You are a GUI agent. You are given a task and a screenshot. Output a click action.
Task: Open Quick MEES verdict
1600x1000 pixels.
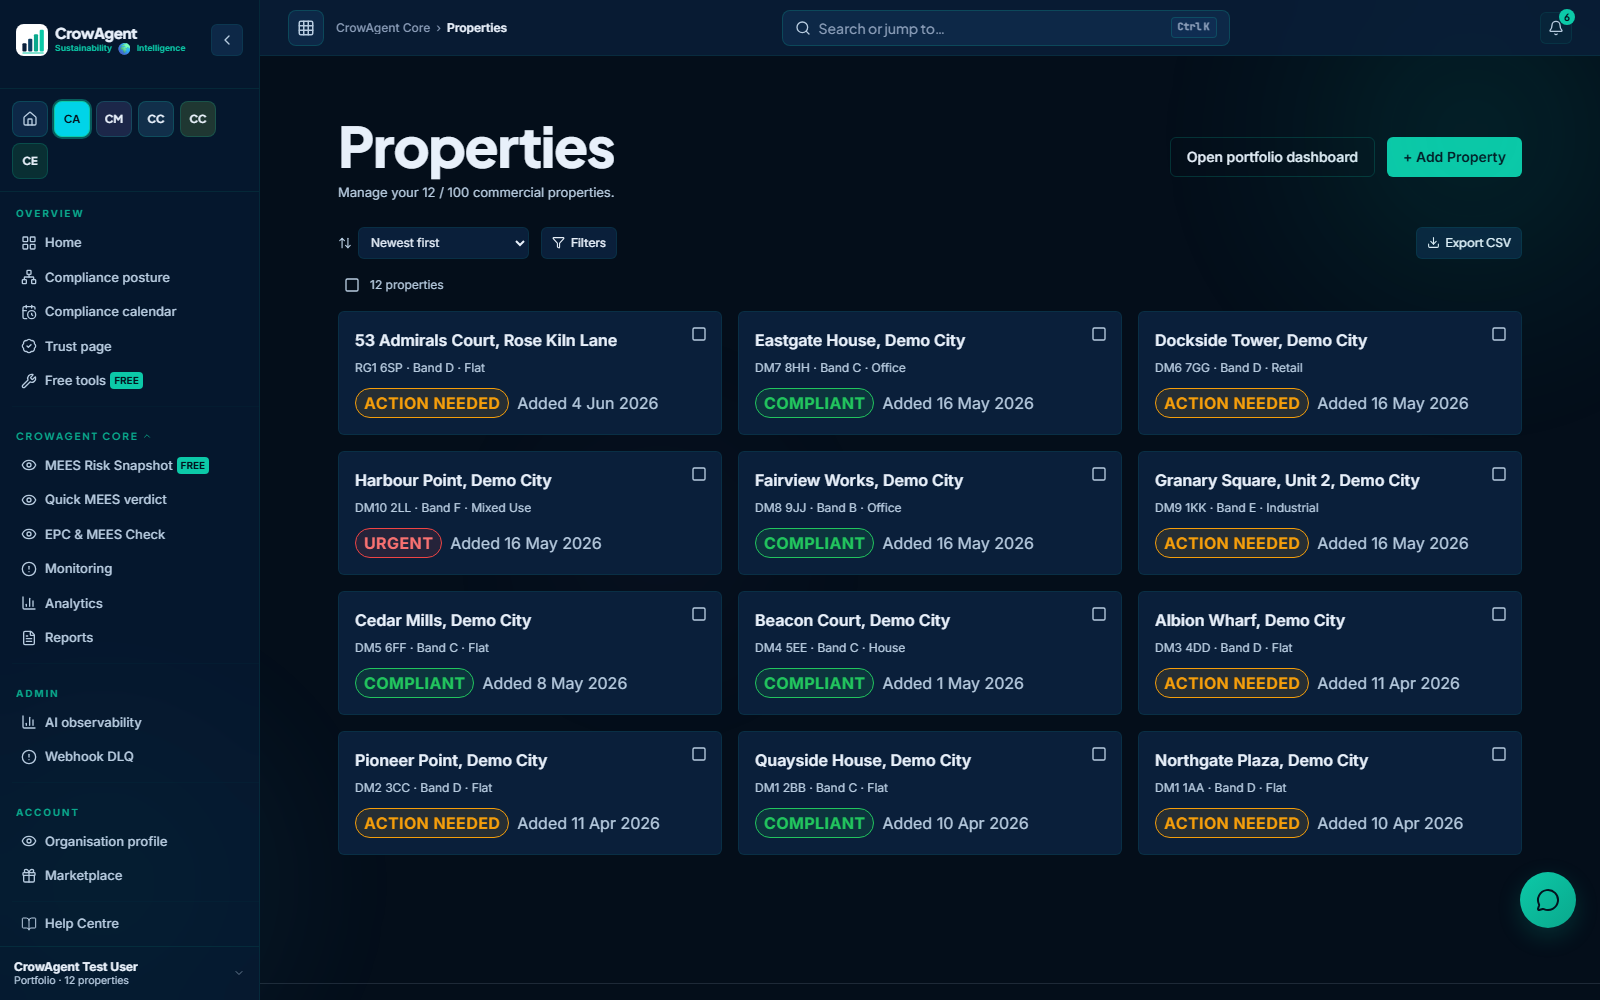[105, 500]
